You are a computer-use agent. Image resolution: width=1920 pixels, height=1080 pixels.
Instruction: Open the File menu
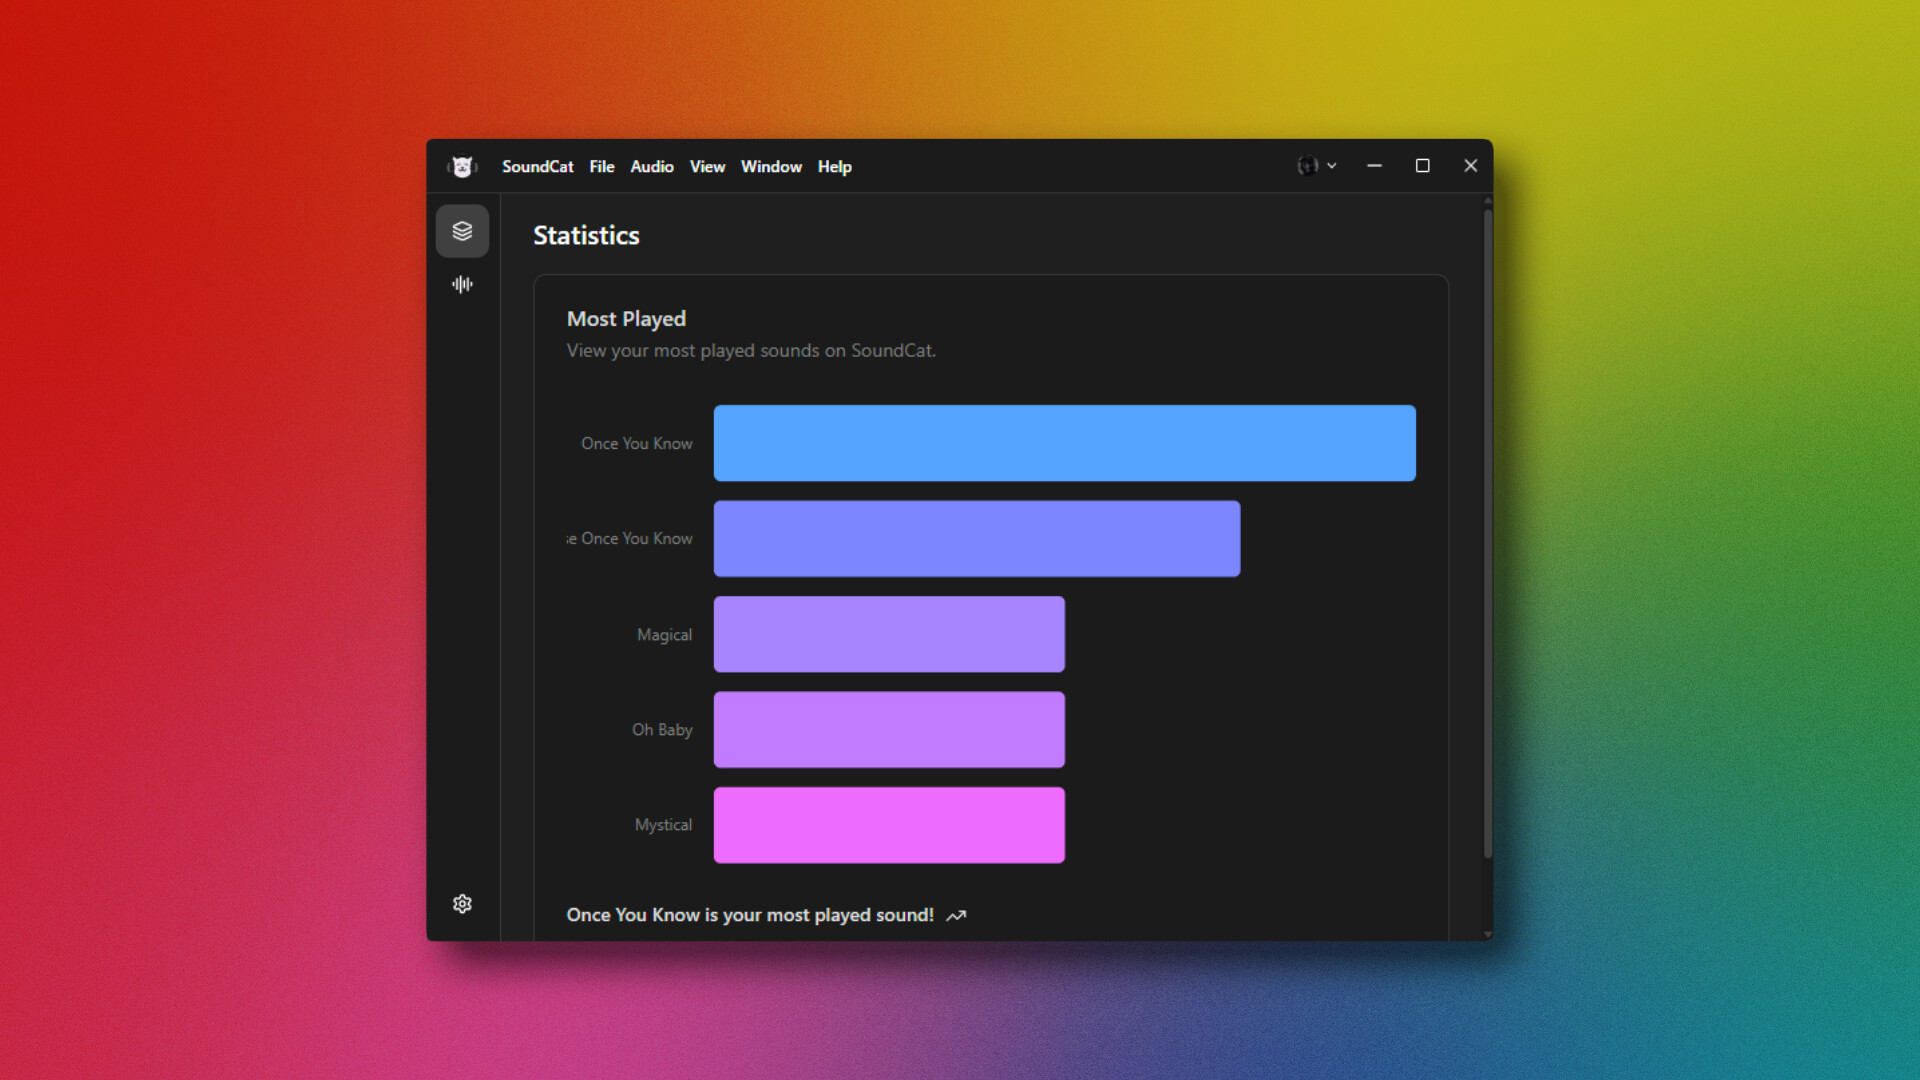coord(601,166)
